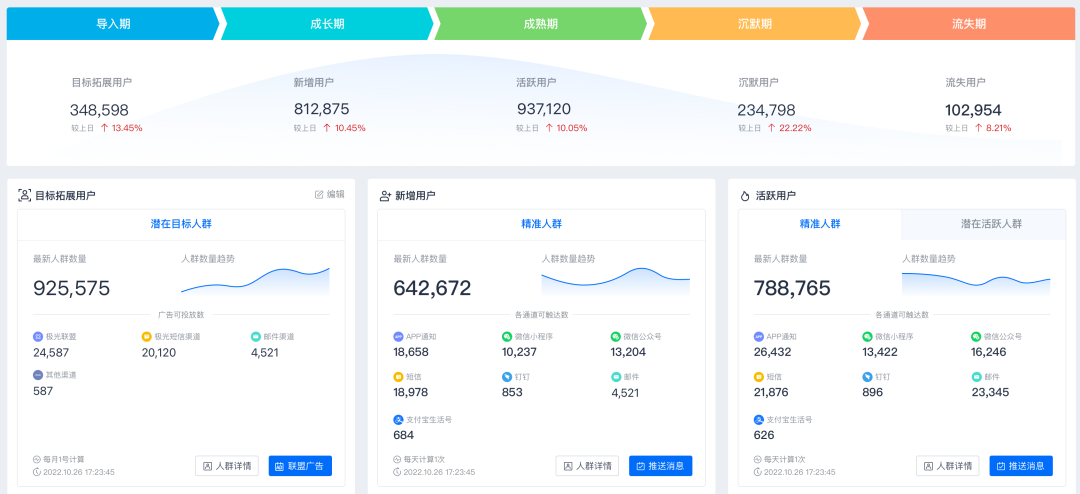
Task: Click 短信 icon in 活跃用户 card
Action: 759,378
